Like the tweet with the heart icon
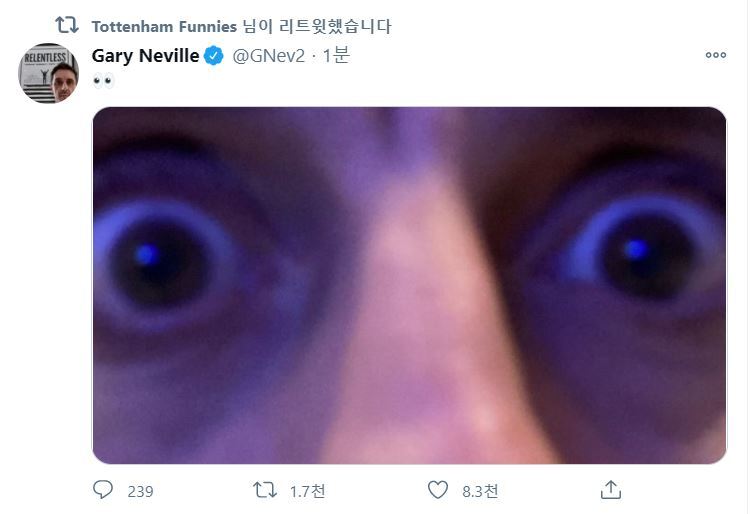The width and height of the screenshot is (750, 514). tap(437, 490)
